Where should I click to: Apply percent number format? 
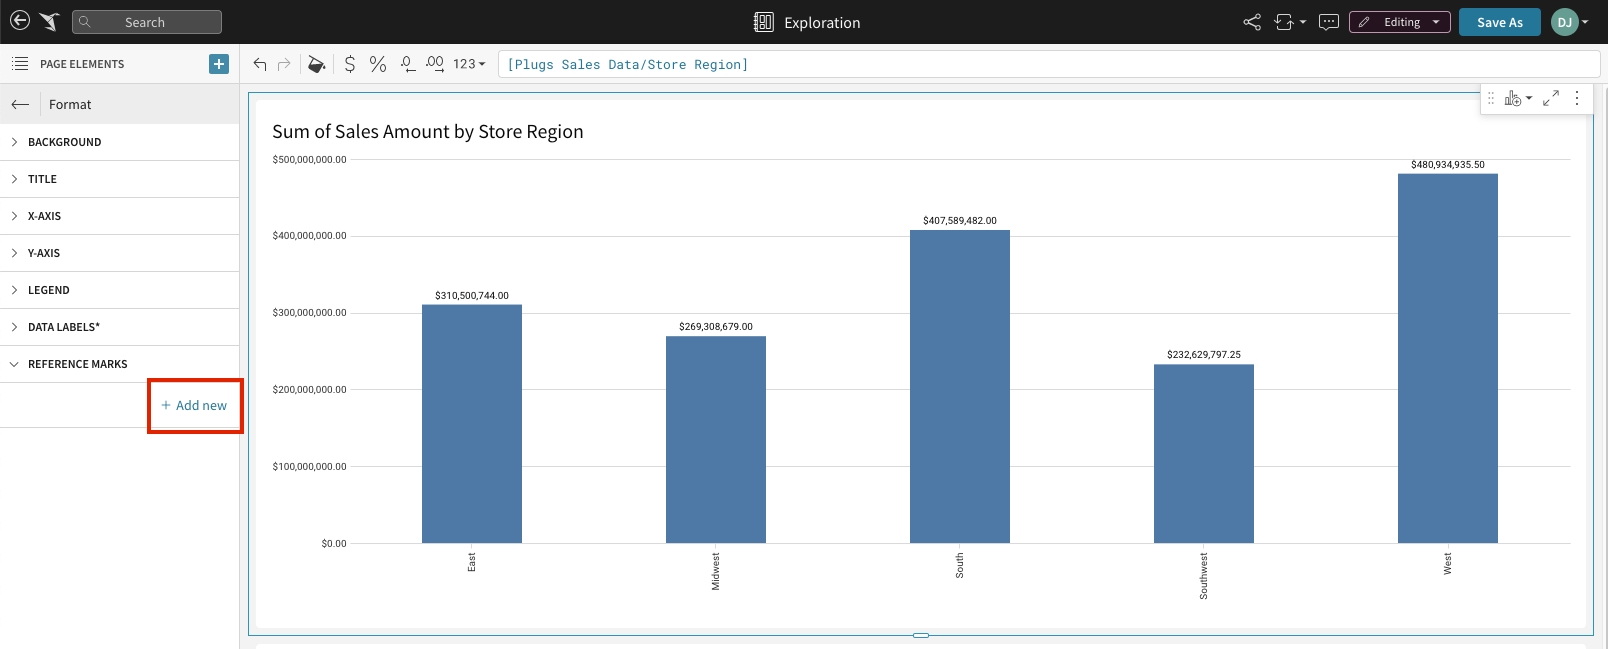[377, 64]
